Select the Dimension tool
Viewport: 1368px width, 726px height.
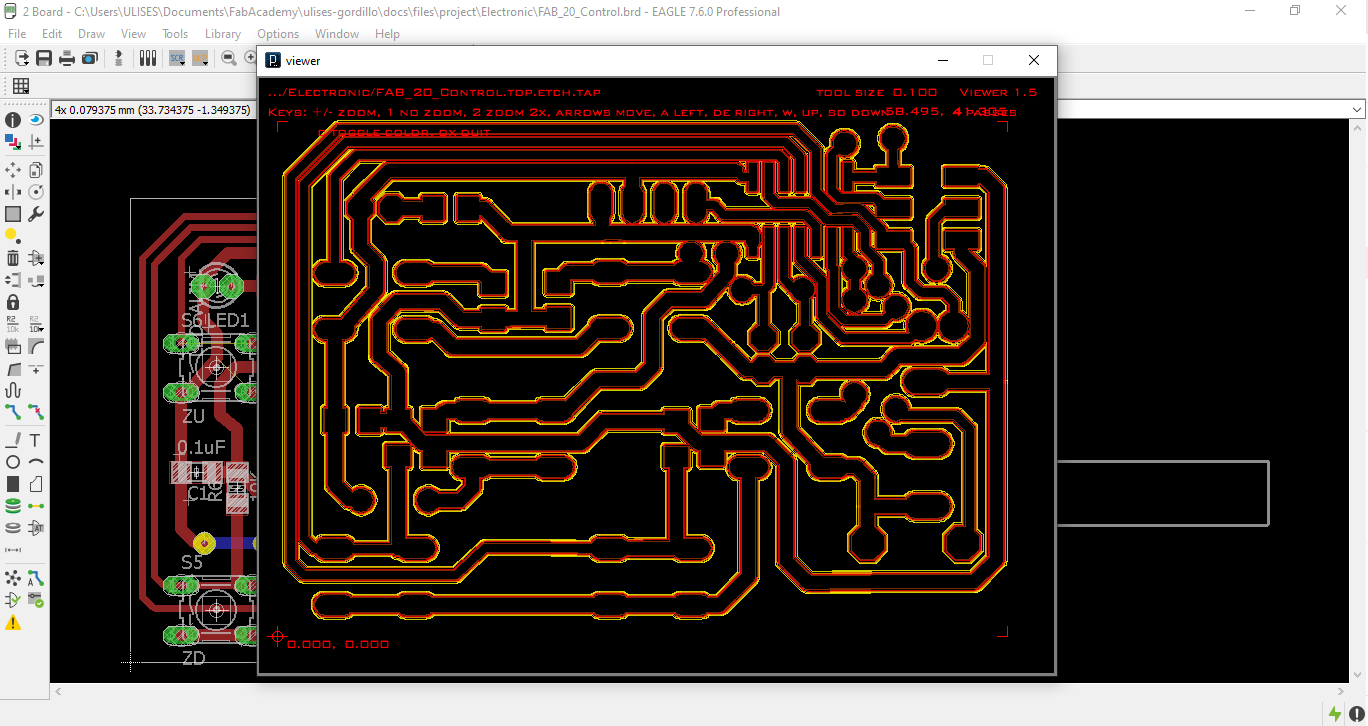coord(13,550)
